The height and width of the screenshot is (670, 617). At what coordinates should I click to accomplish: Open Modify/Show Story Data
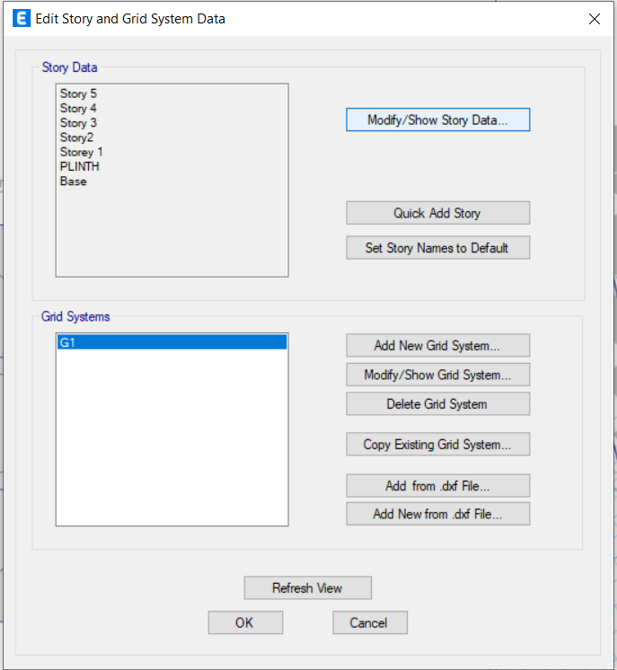438,120
